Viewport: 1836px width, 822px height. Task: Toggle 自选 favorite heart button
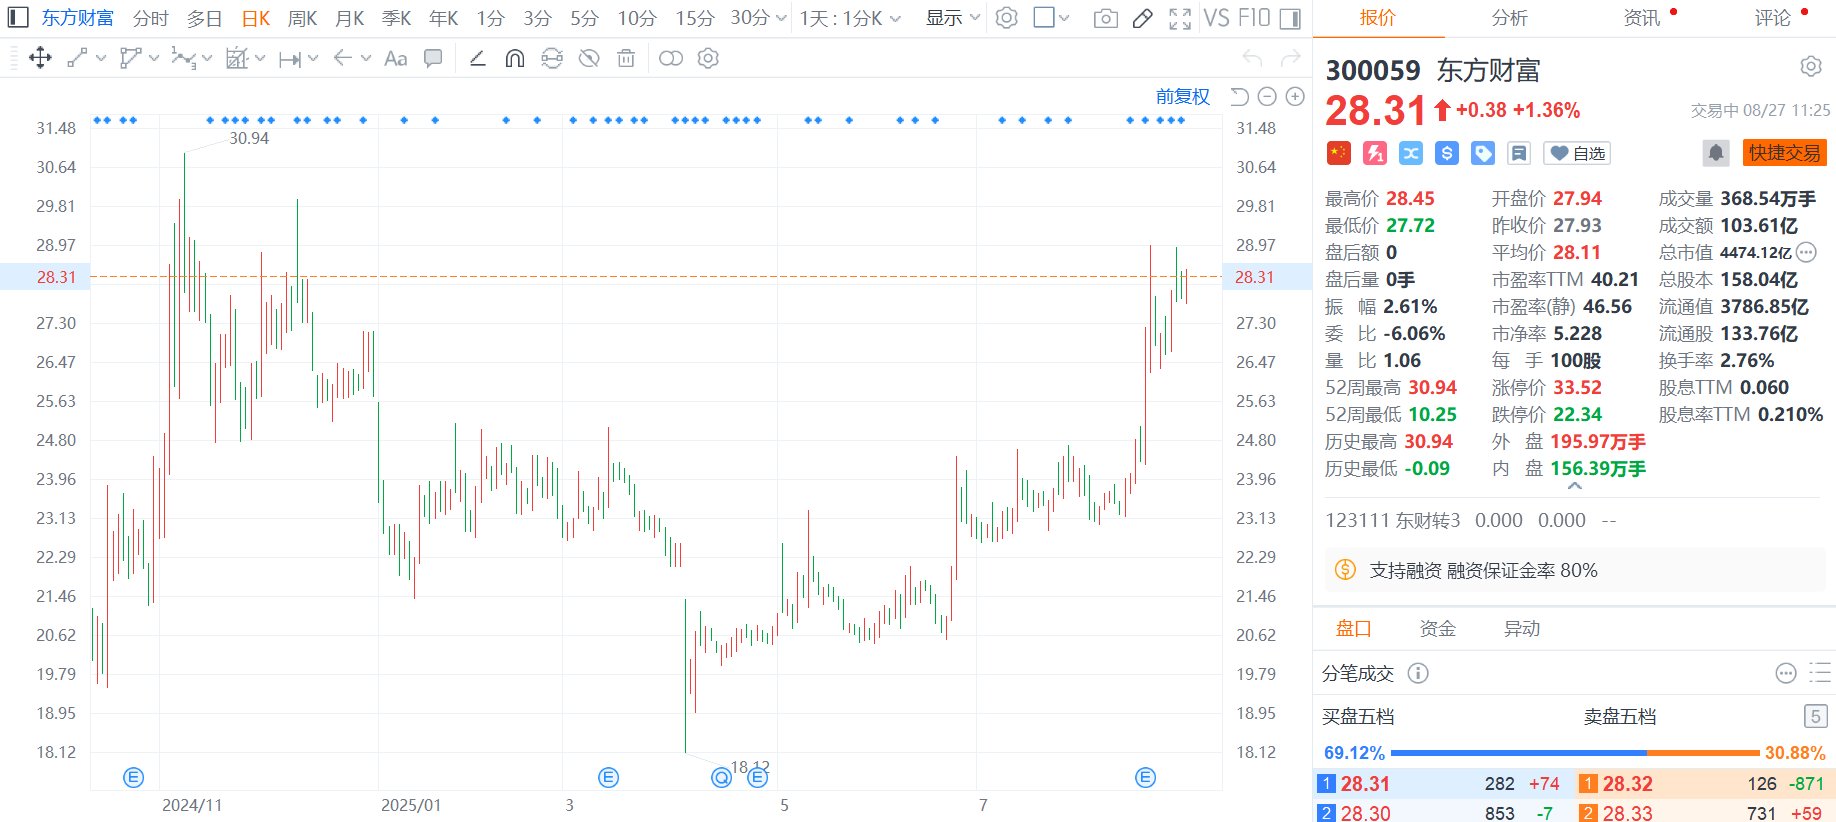click(1576, 153)
